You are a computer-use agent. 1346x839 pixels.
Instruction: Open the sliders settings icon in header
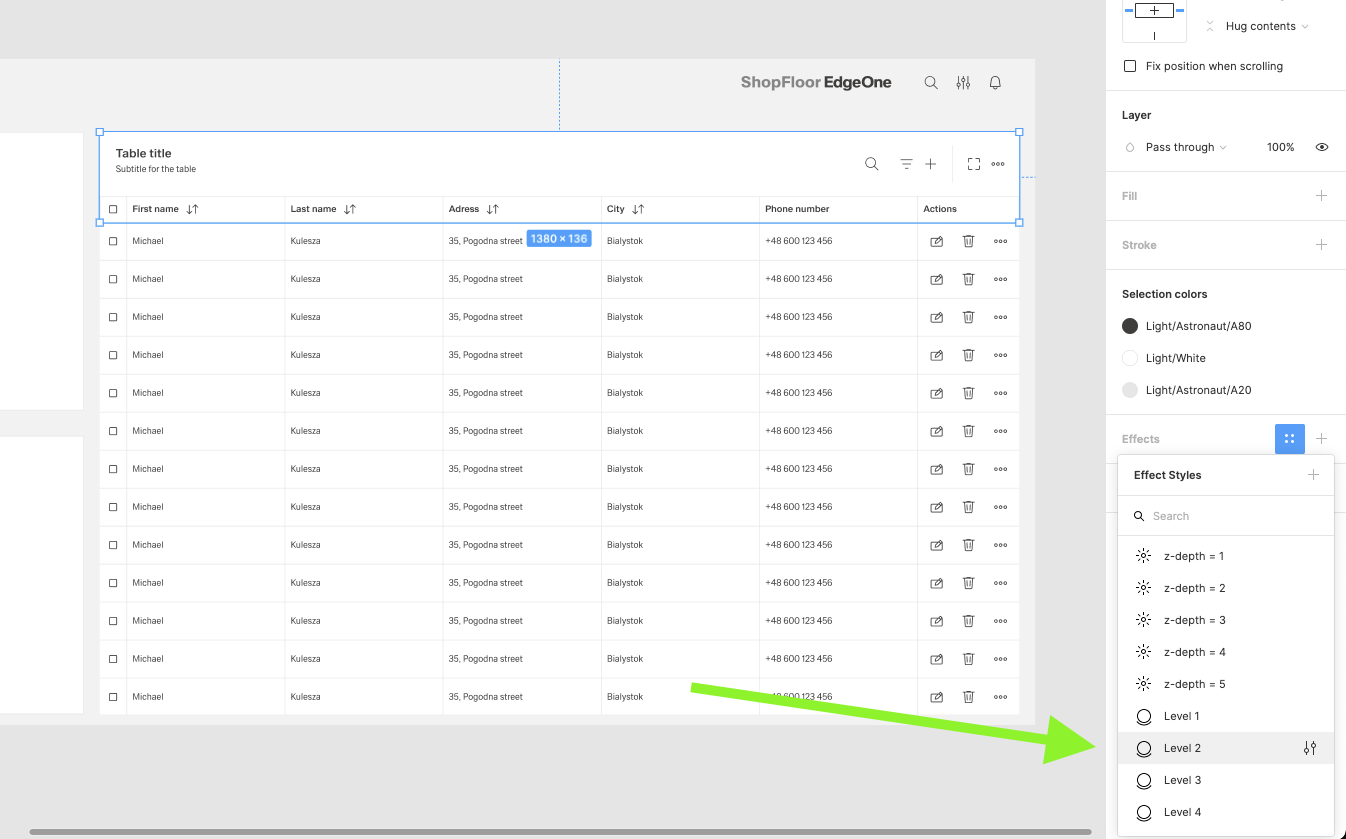963,83
